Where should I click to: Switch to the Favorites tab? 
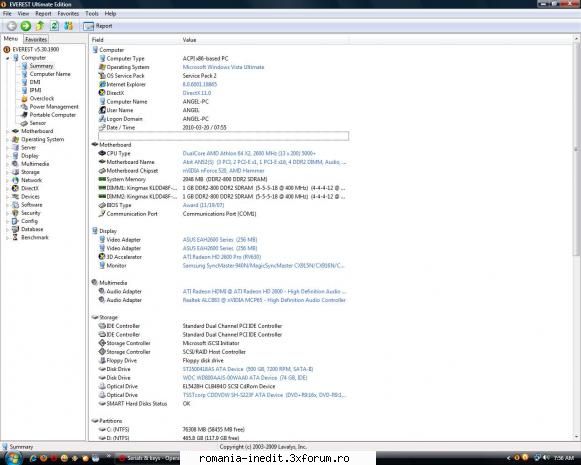pyautogui.click(x=36, y=39)
